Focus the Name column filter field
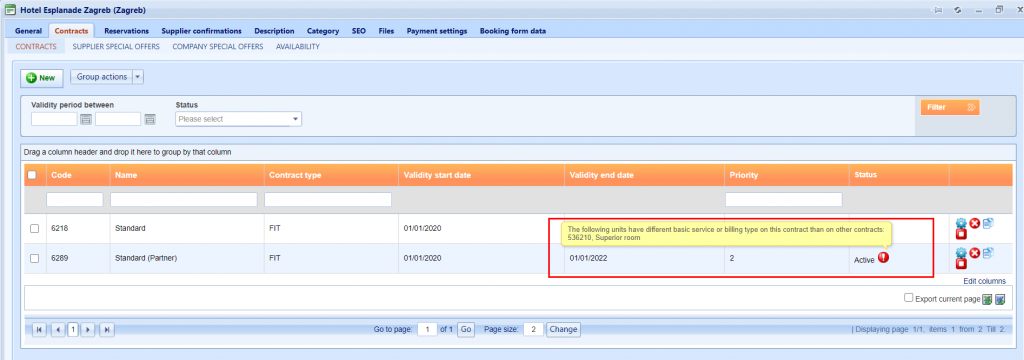The image size is (1024, 360). point(184,199)
